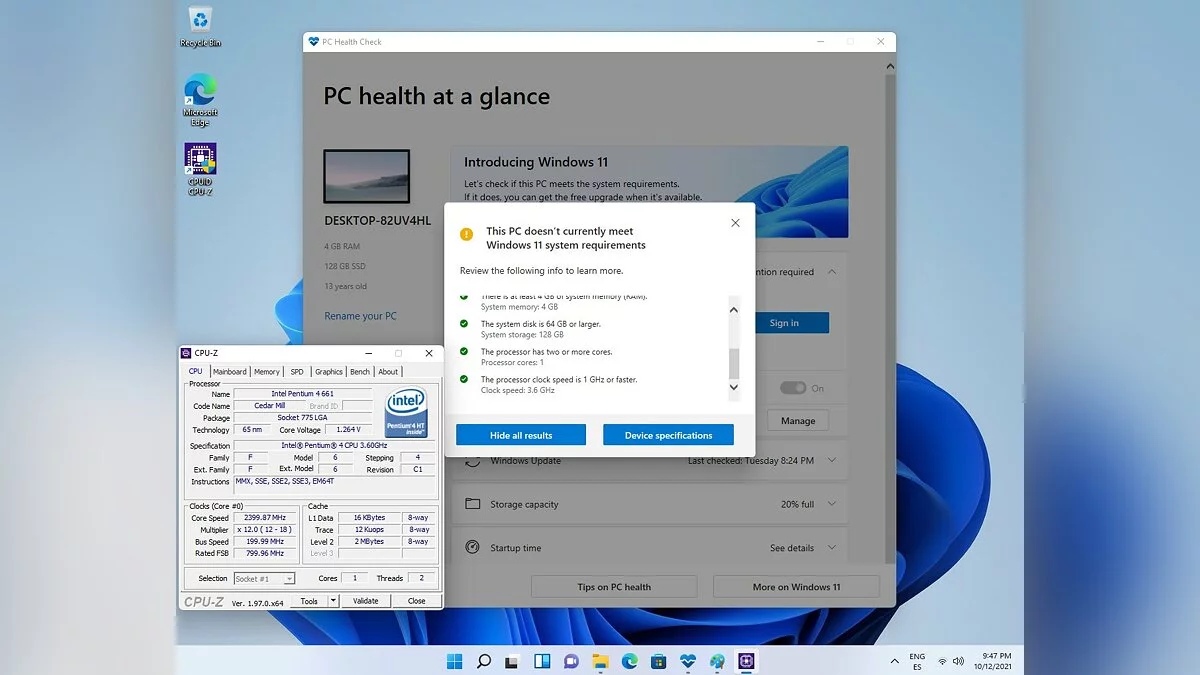Open Widgets panel from taskbar
The image size is (1200, 675).
pyautogui.click(x=542, y=661)
